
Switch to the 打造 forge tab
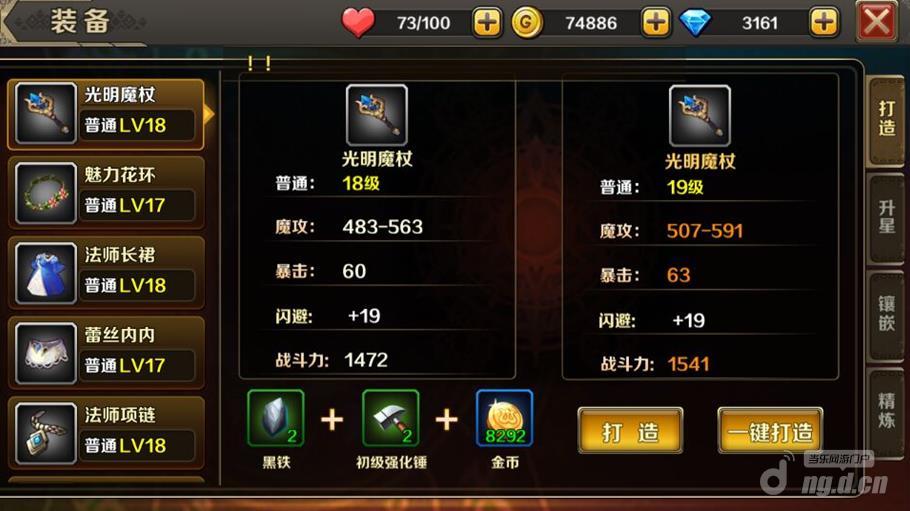coord(886,119)
